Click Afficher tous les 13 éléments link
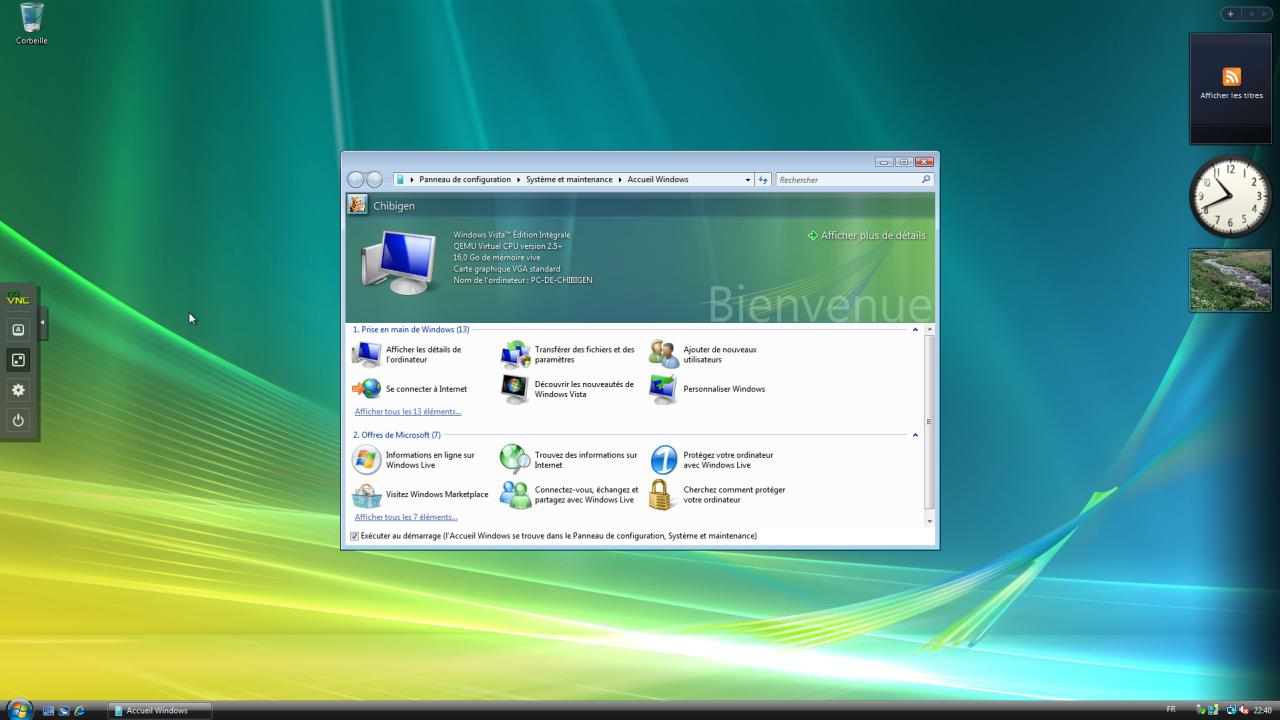The width and height of the screenshot is (1280, 720). [x=408, y=412]
